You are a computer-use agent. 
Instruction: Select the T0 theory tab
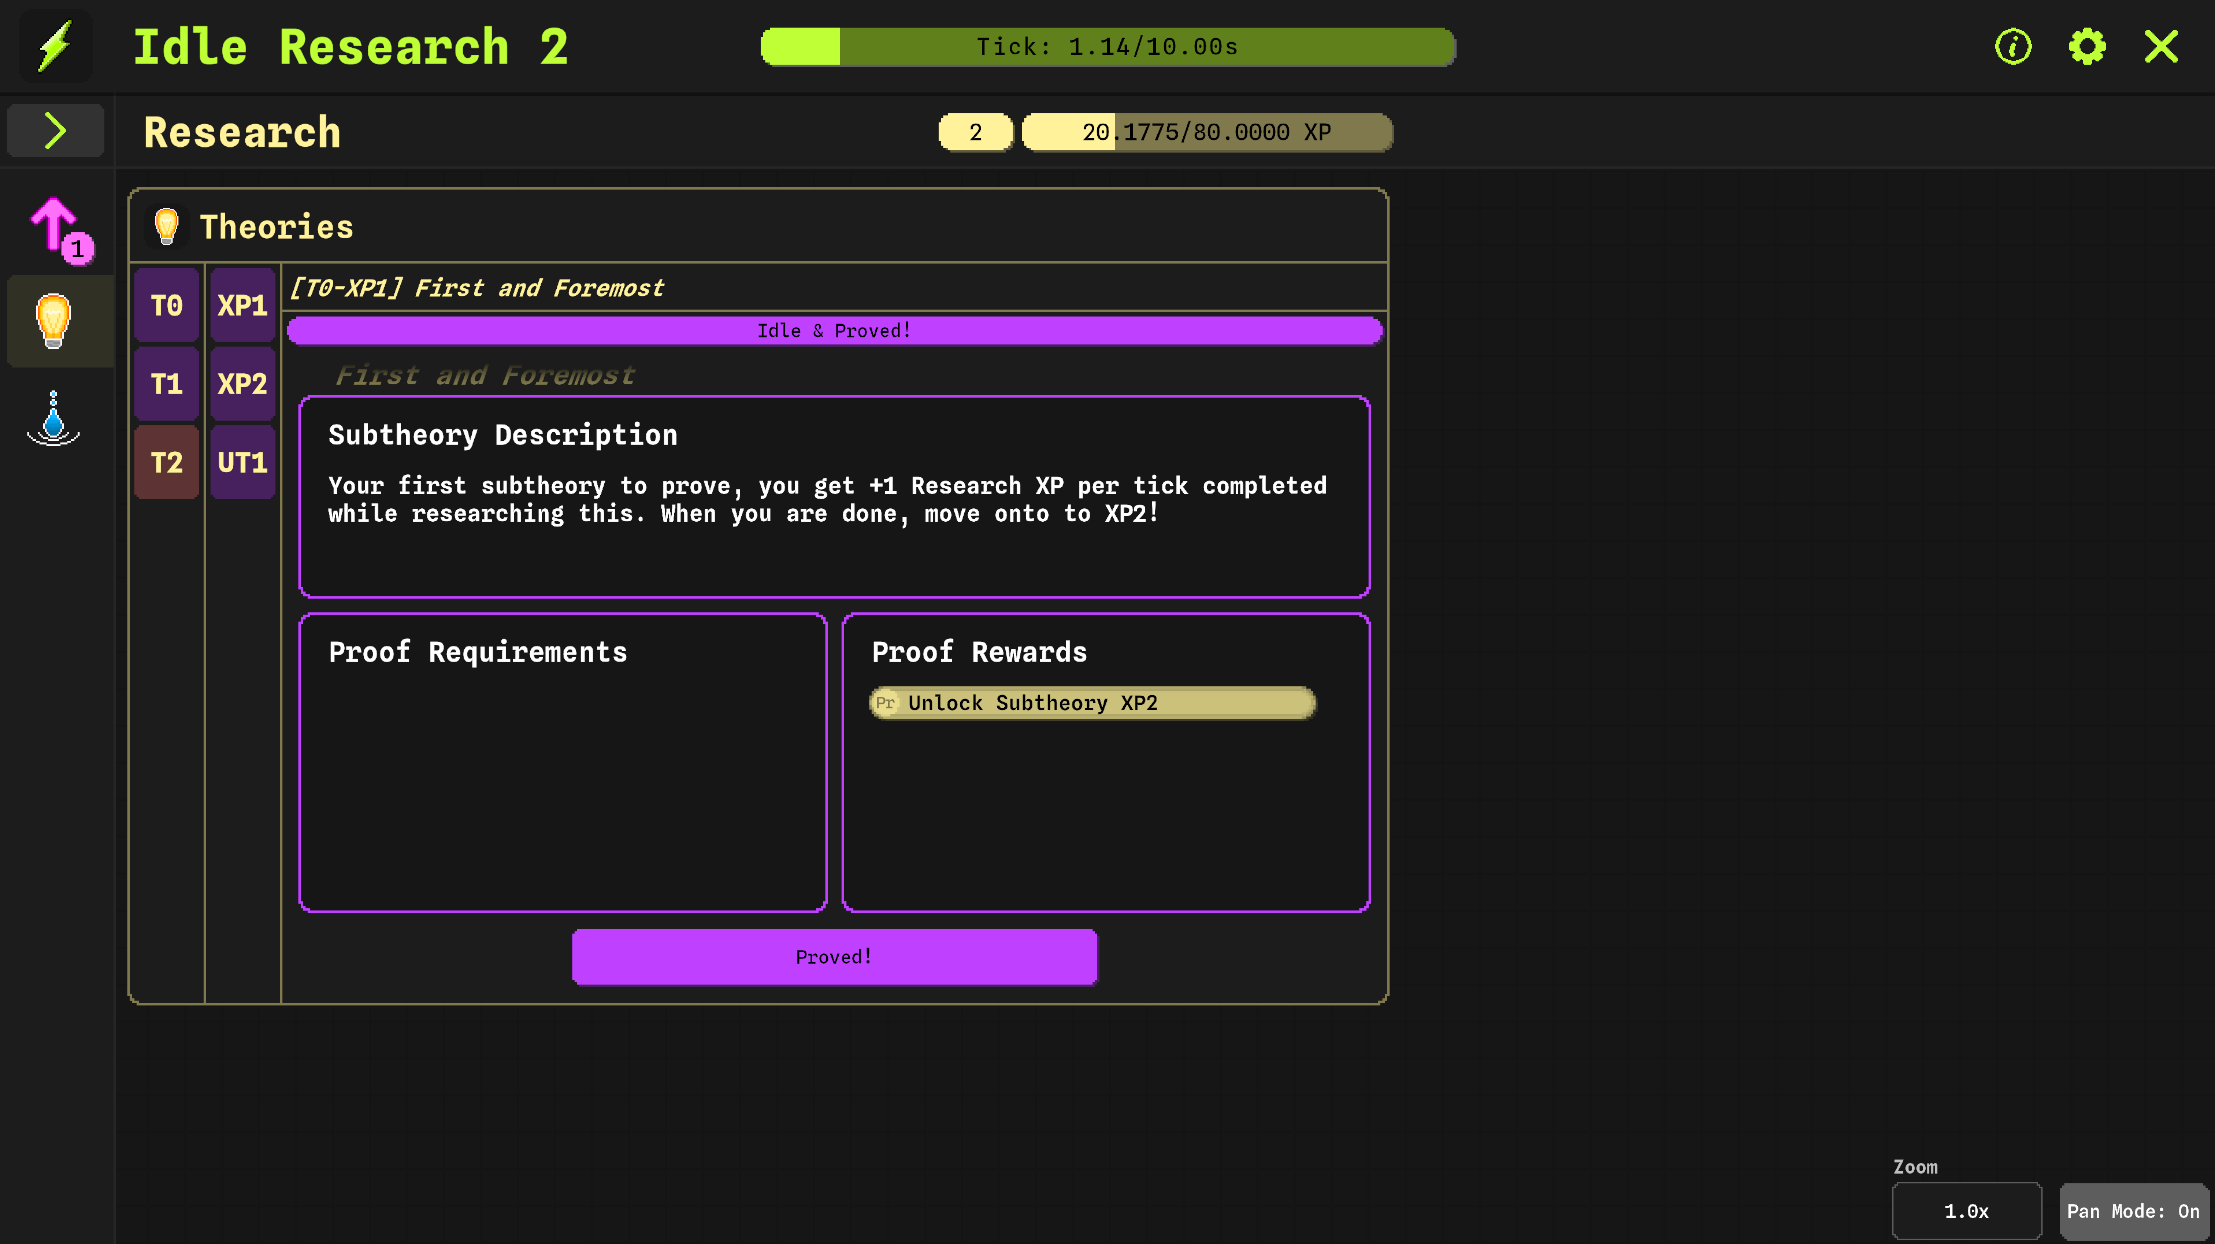pyautogui.click(x=167, y=305)
